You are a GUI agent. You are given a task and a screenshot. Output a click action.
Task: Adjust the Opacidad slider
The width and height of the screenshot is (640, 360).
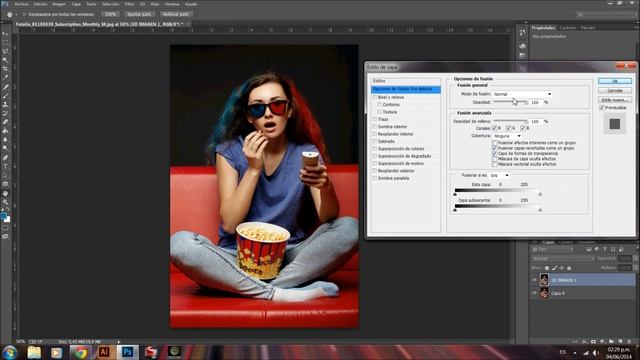pos(510,102)
